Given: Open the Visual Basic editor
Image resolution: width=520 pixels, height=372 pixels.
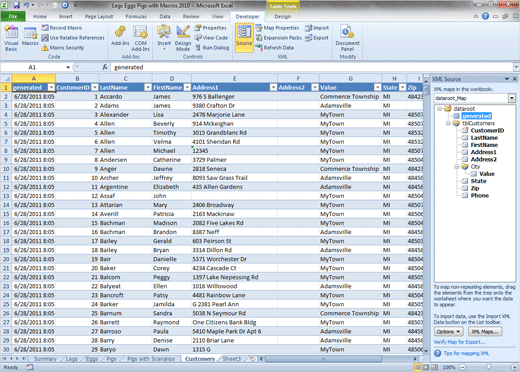Looking at the screenshot, I should (x=11, y=38).
